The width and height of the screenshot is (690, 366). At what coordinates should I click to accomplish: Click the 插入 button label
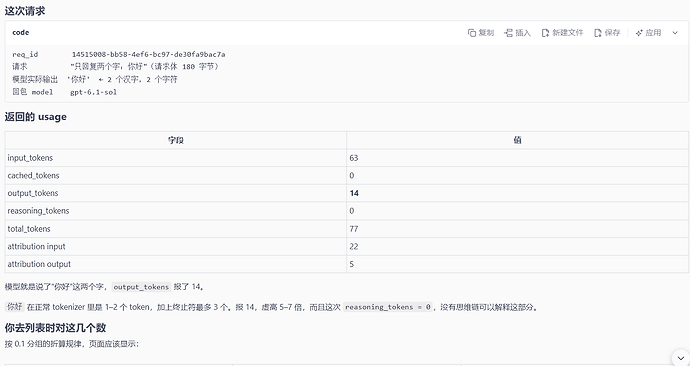(x=523, y=33)
